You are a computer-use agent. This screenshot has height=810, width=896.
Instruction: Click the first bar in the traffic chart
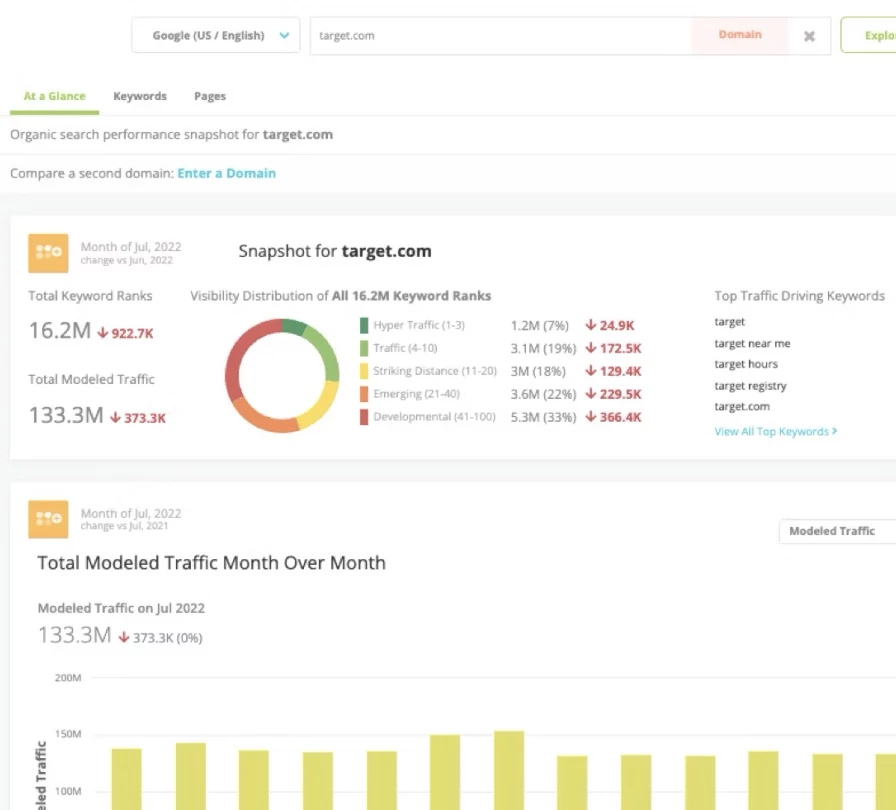tap(126, 779)
